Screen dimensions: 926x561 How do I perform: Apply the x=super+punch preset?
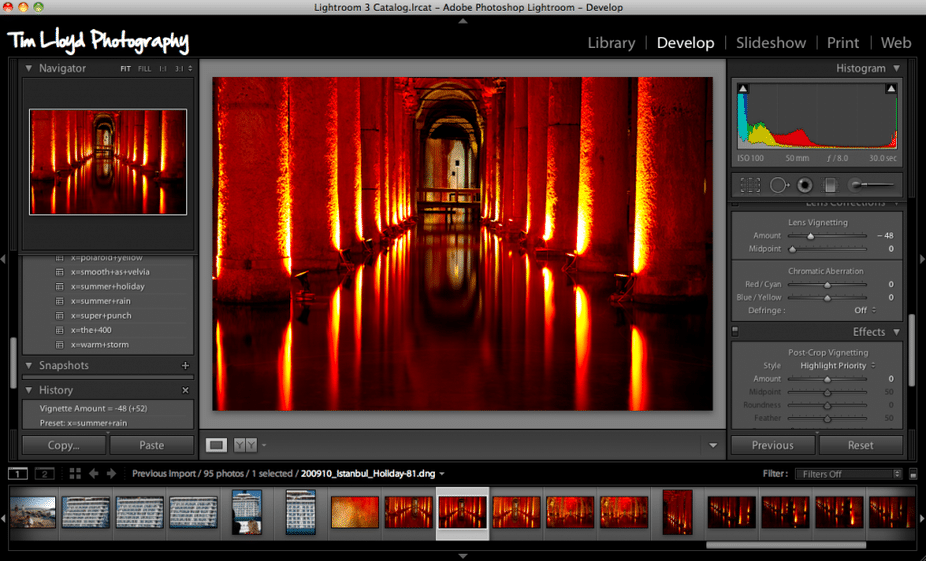tap(101, 315)
